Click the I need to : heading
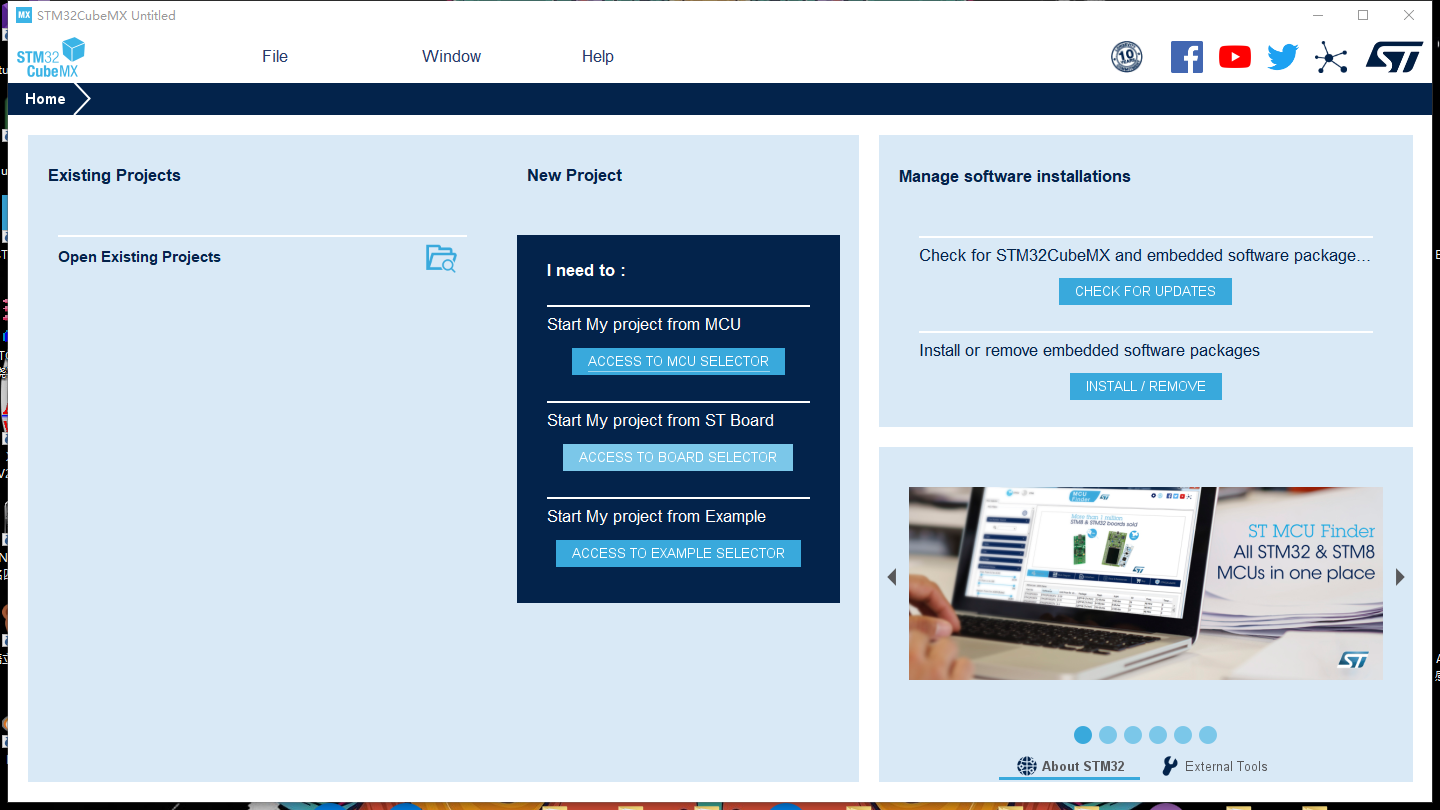 586,270
